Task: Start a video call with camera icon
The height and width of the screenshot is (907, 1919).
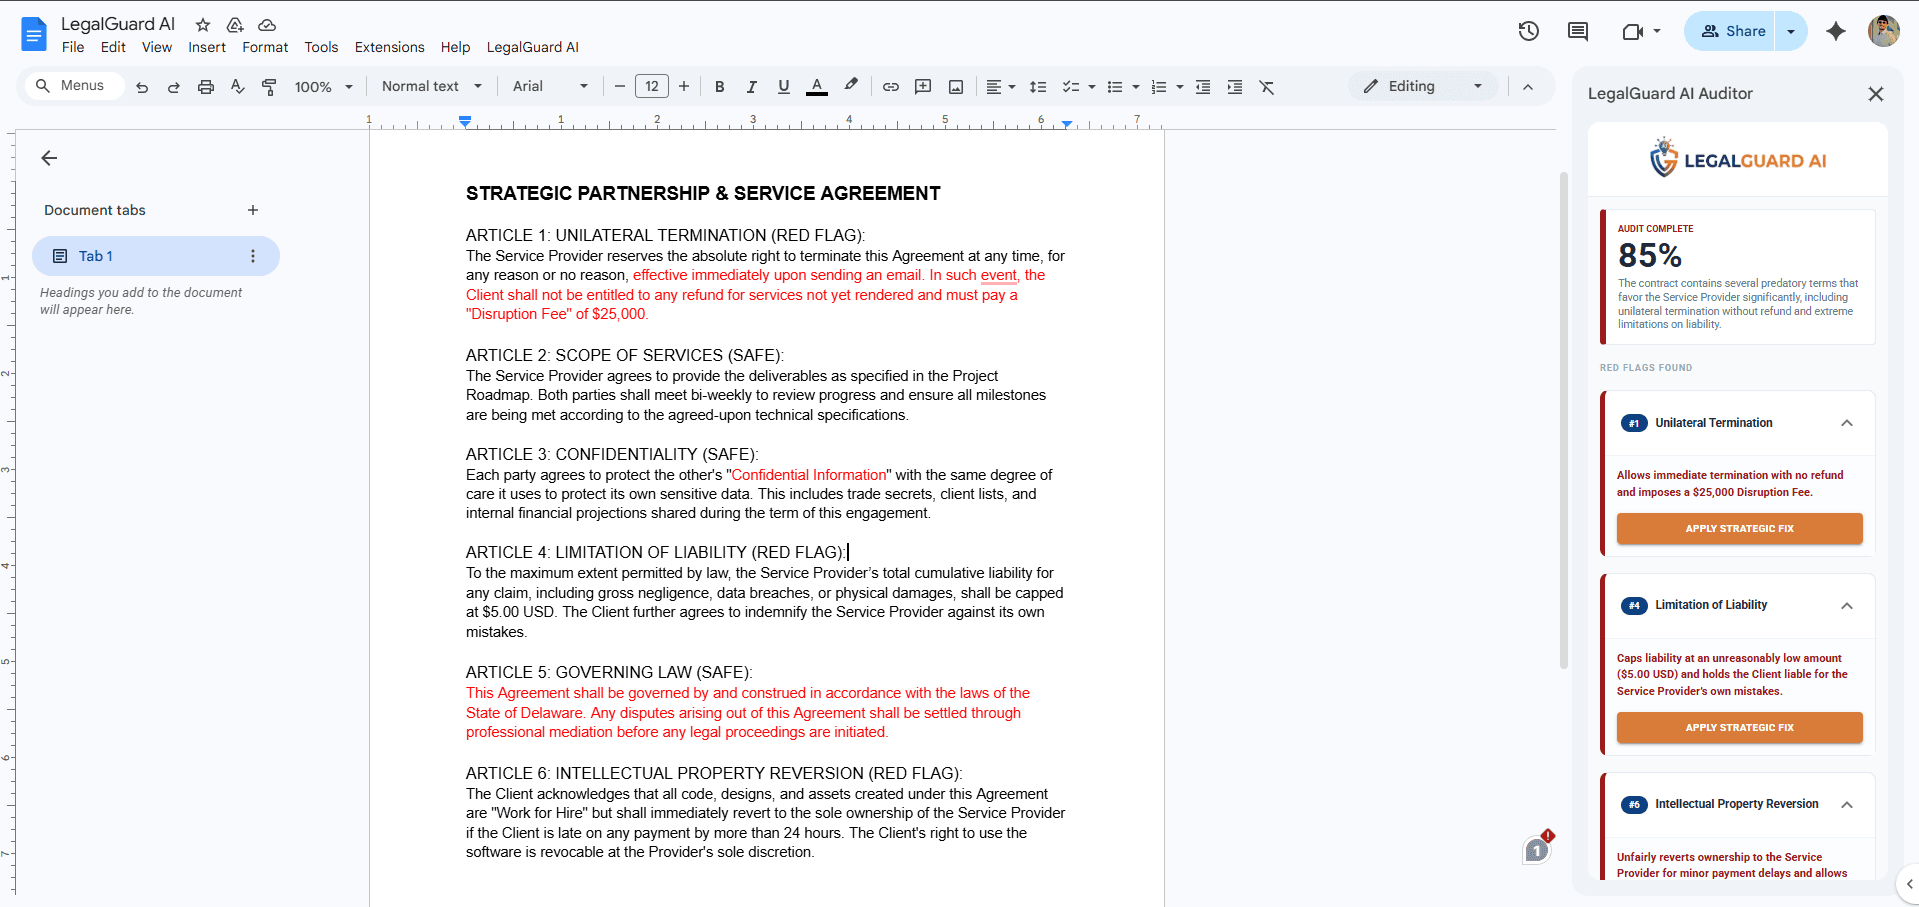Action: (1633, 31)
